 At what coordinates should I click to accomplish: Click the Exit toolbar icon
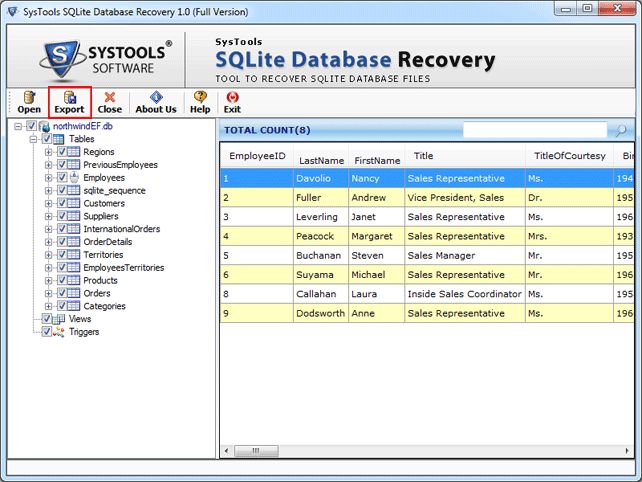click(x=232, y=101)
